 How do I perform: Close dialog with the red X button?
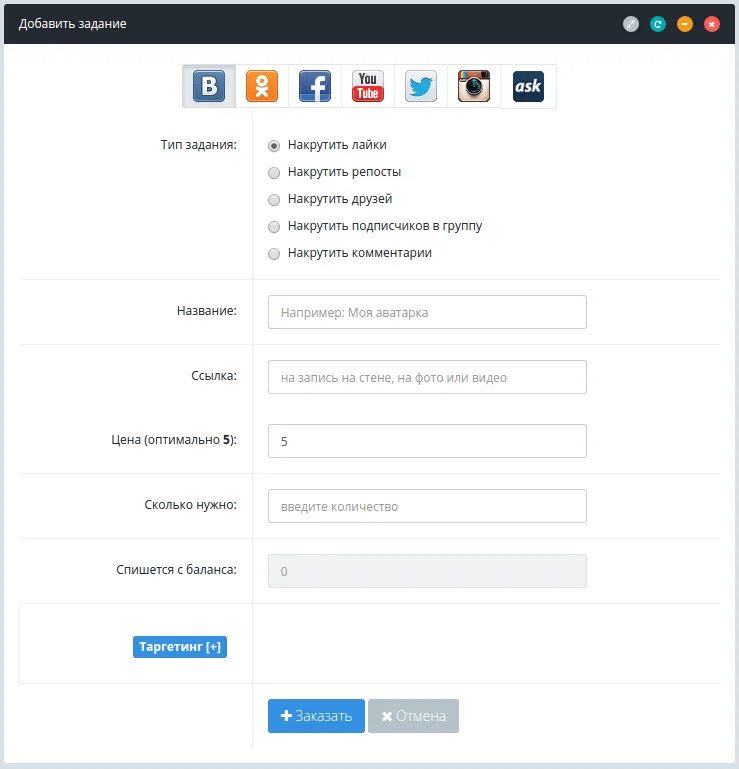pyautogui.click(x=712, y=24)
